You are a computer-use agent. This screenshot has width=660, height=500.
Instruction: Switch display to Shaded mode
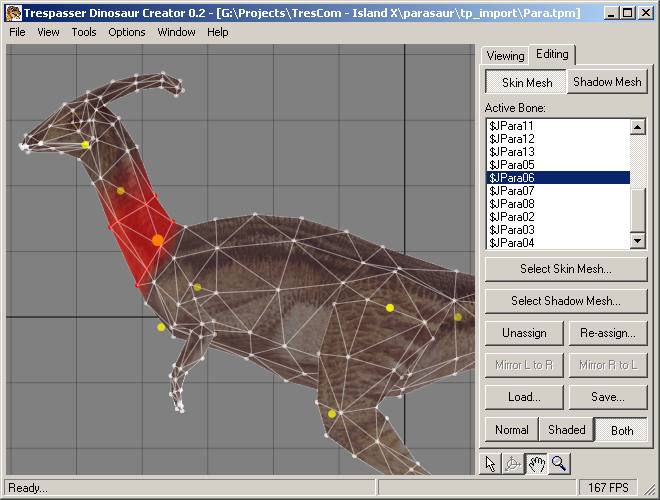(567, 430)
